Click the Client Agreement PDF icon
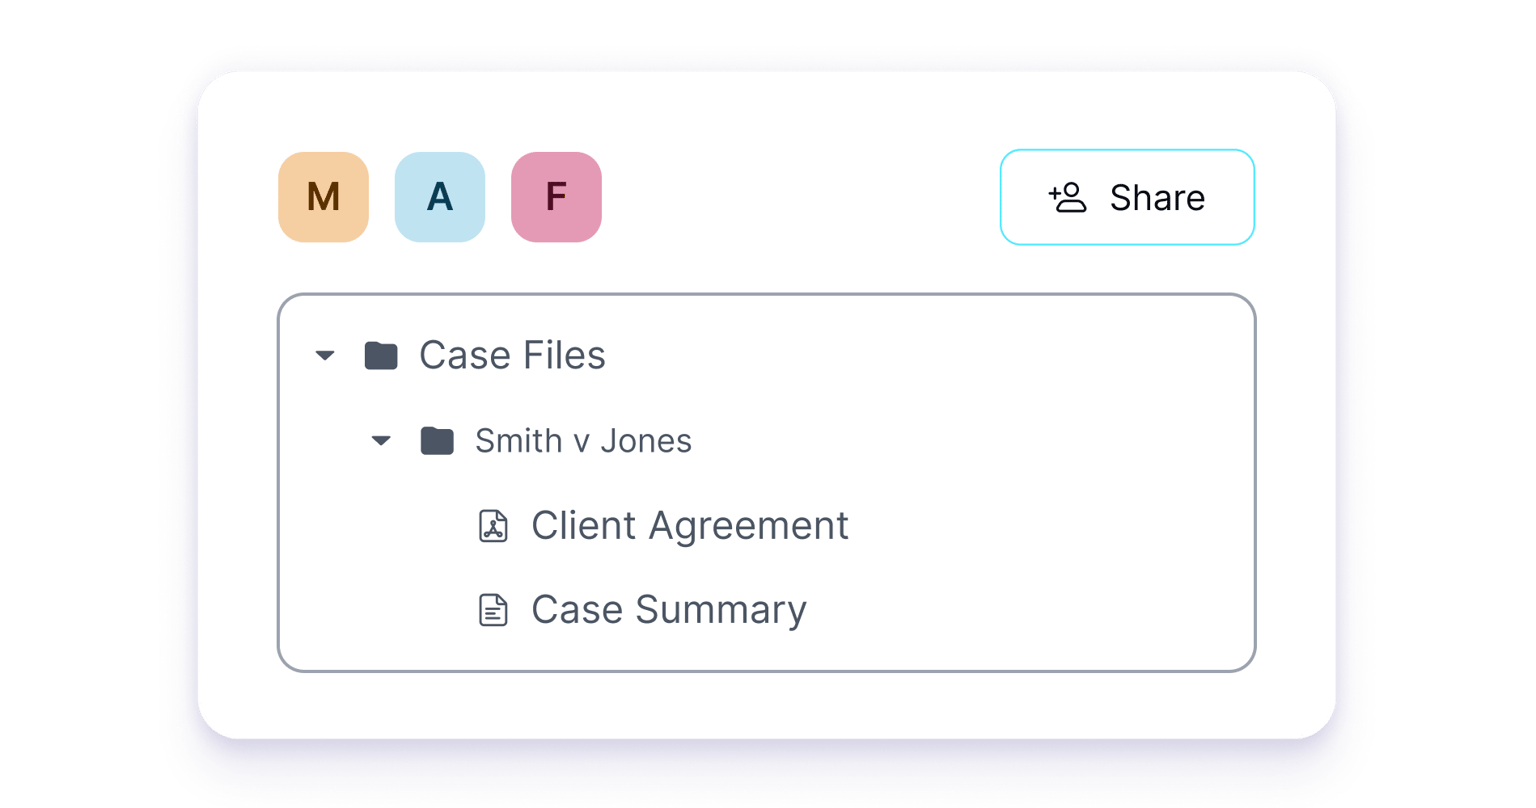The height and width of the screenshot is (808, 1536). tap(494, 526)
